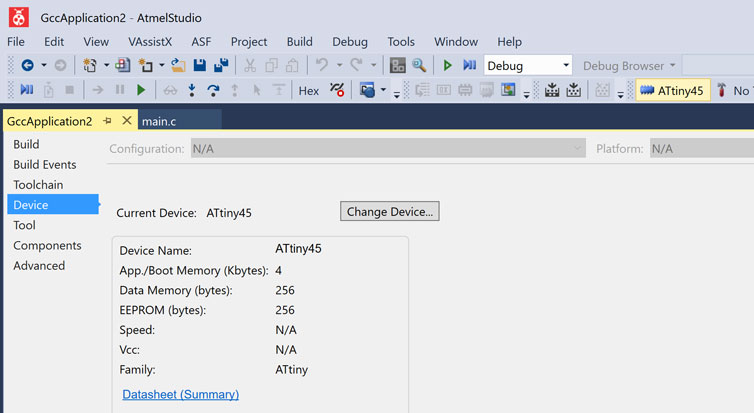Open the Window menu

coord(456,42)
